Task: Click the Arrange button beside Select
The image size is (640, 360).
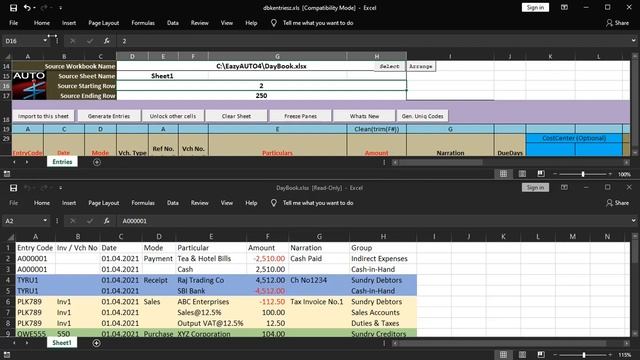Action: pyautogui.click(x=420, y=66)
